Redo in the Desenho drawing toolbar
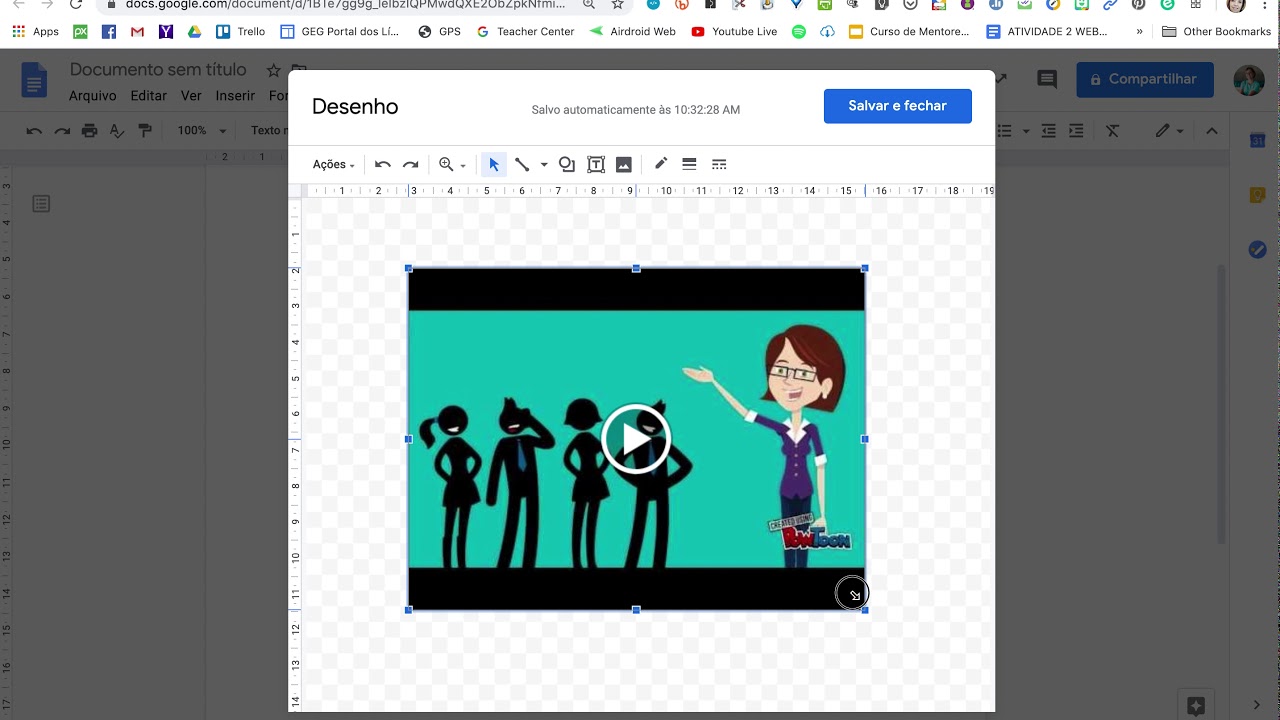 click(410, 164)
